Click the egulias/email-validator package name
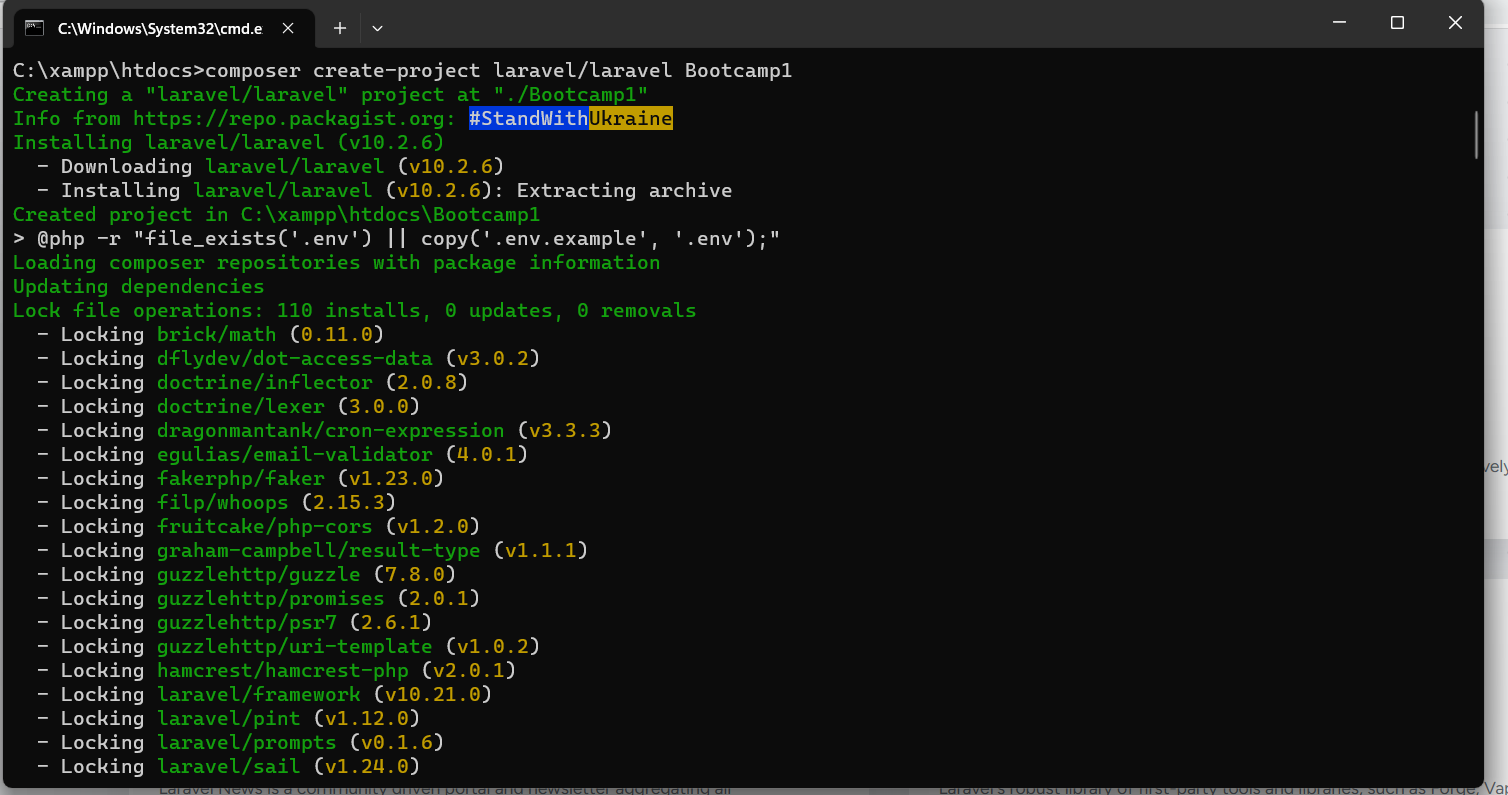Viewport: 1508px width, 795px height. pos(295,455)
